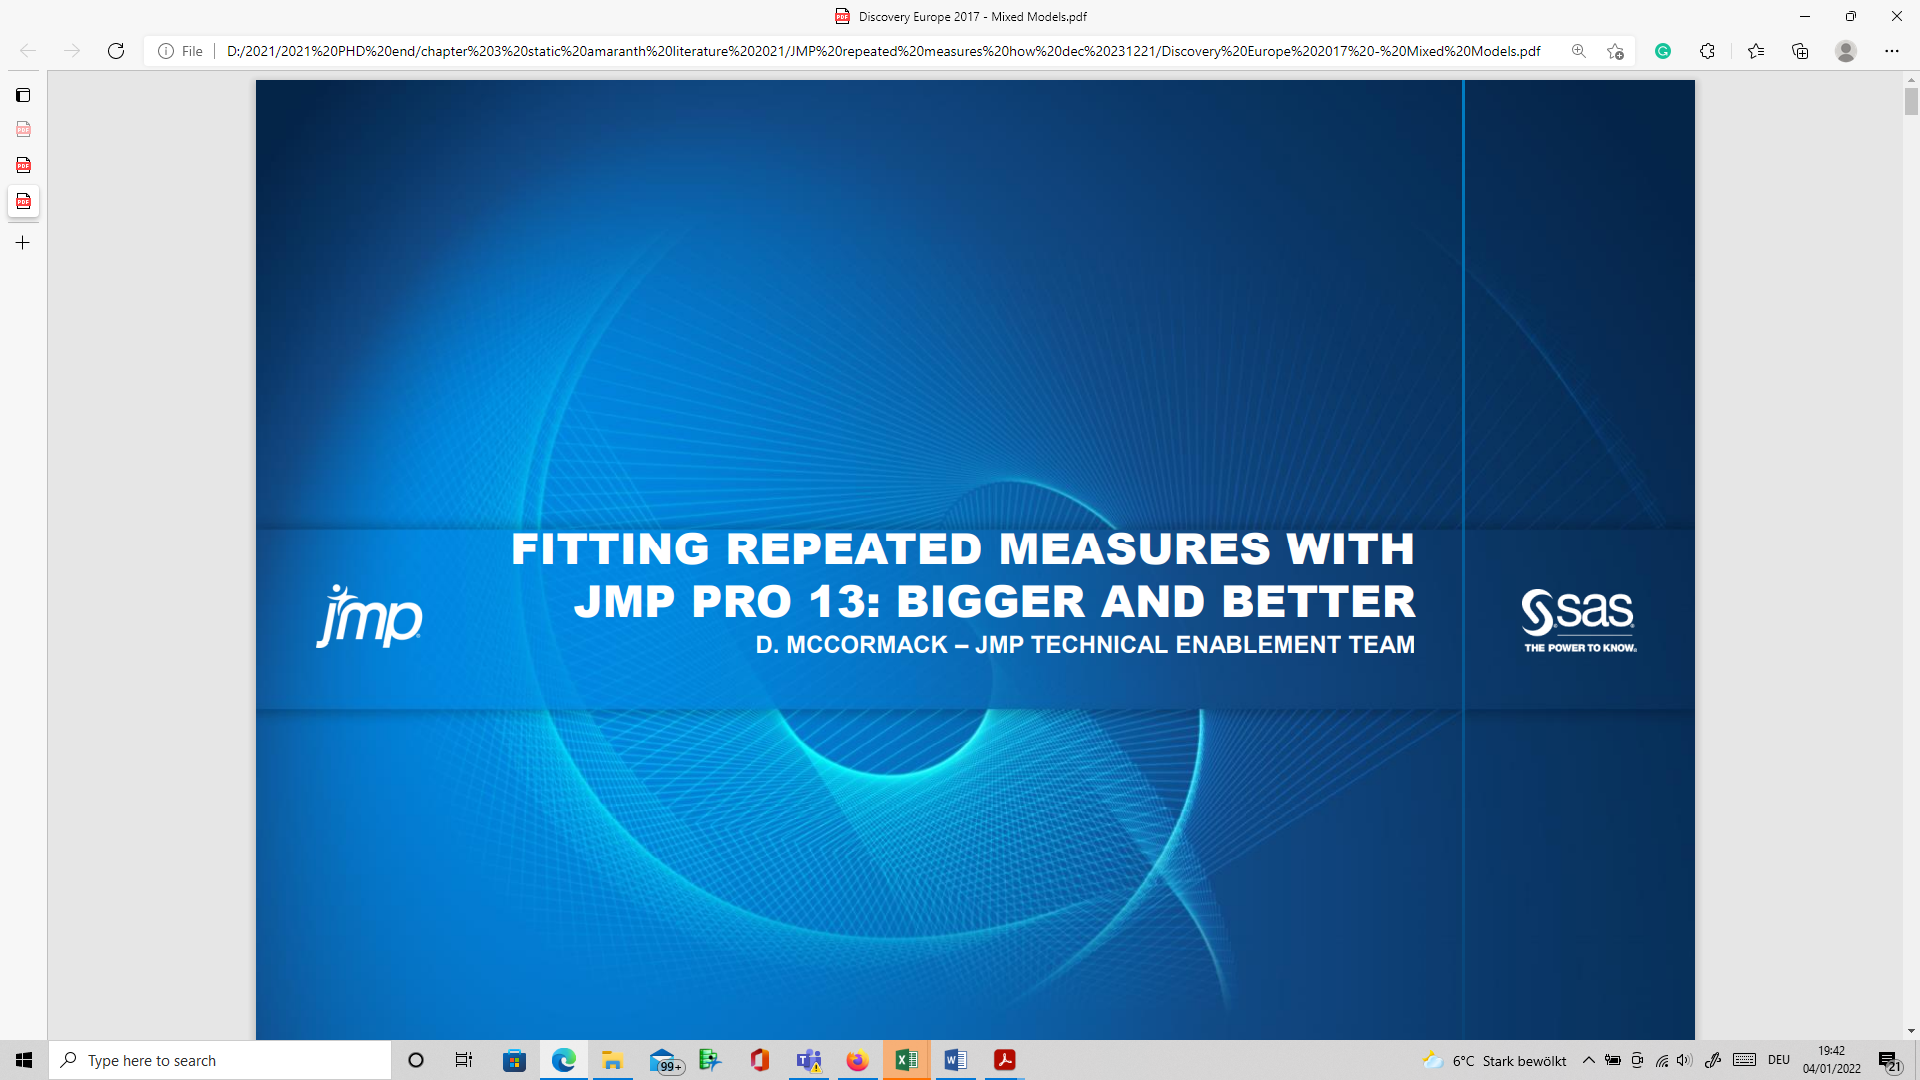Add this page to favorites

(x=1615, y=51)
